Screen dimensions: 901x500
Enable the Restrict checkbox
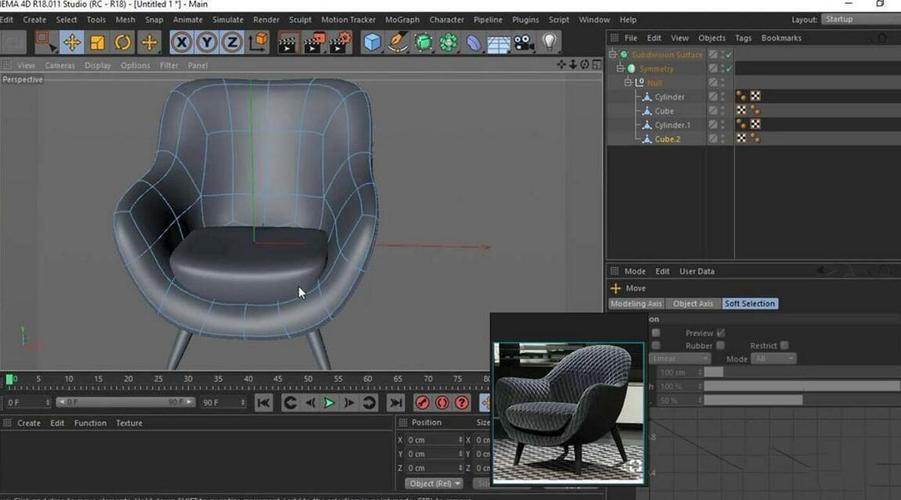784,346
